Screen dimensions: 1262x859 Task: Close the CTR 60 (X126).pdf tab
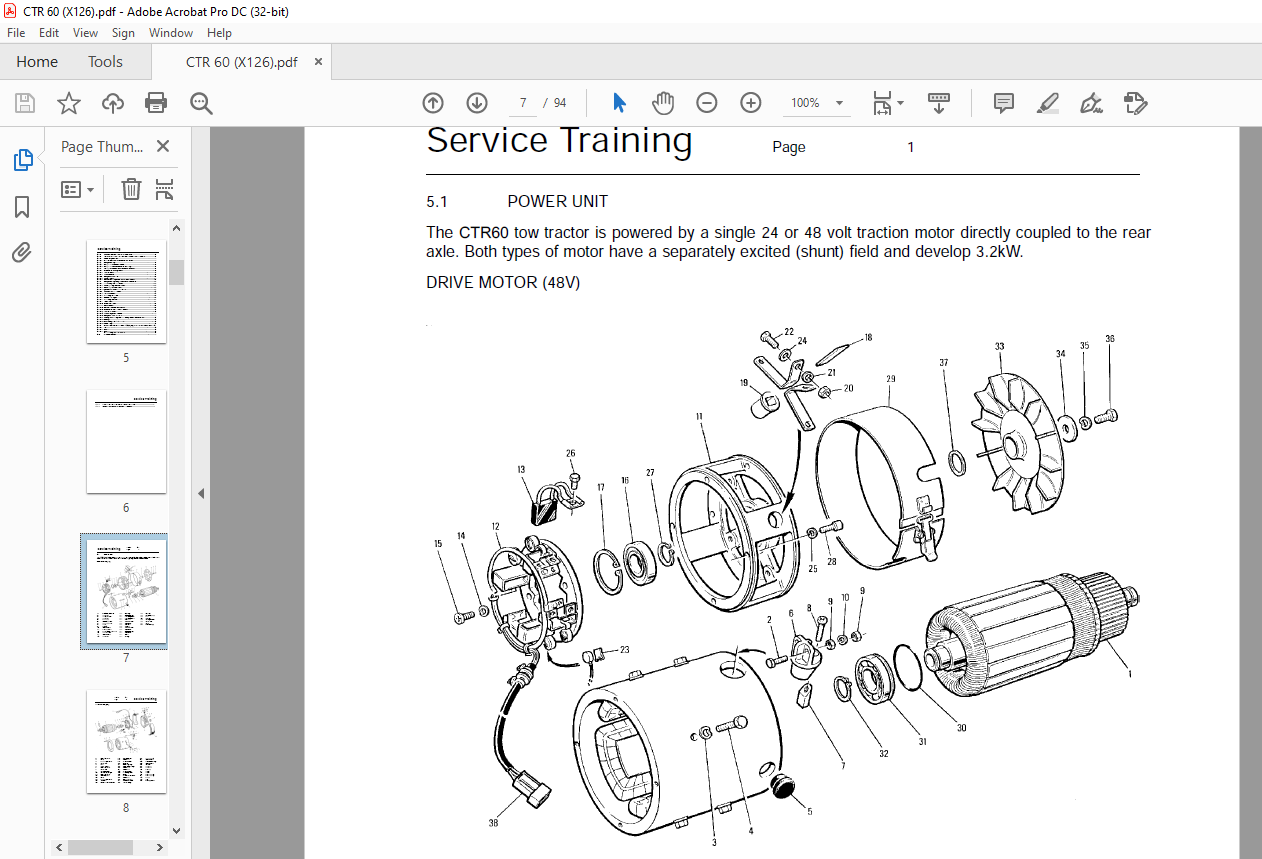click(x=319, y=62)
